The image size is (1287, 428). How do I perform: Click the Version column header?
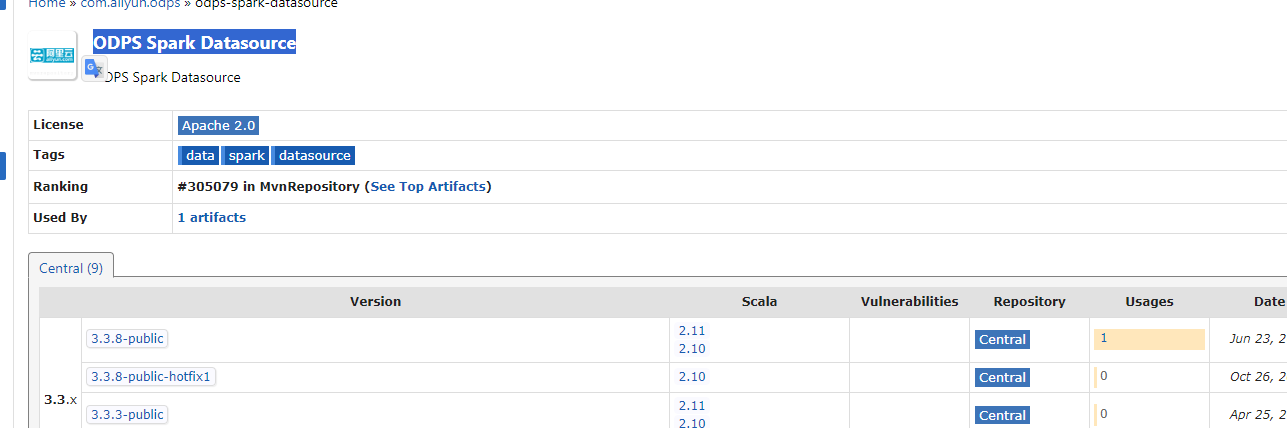tap(375, 302)
